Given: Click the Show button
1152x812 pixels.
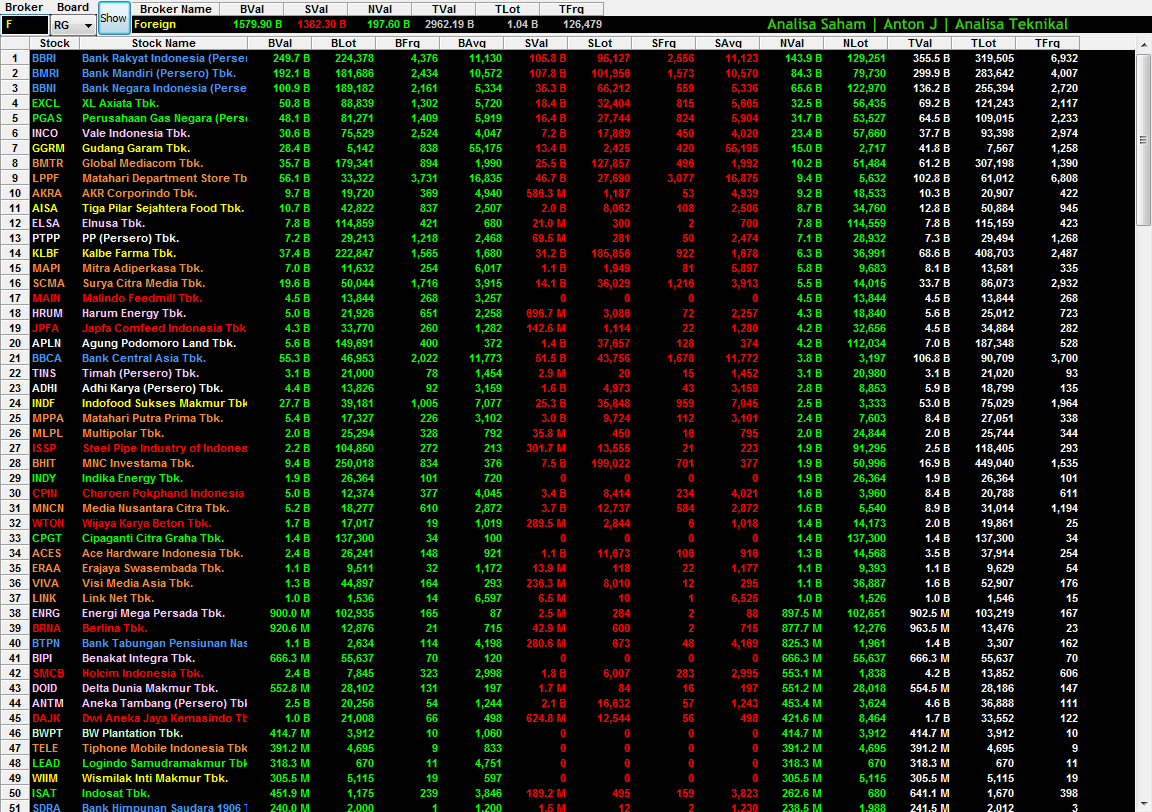Looking at the screenshot, I should 114,18.
